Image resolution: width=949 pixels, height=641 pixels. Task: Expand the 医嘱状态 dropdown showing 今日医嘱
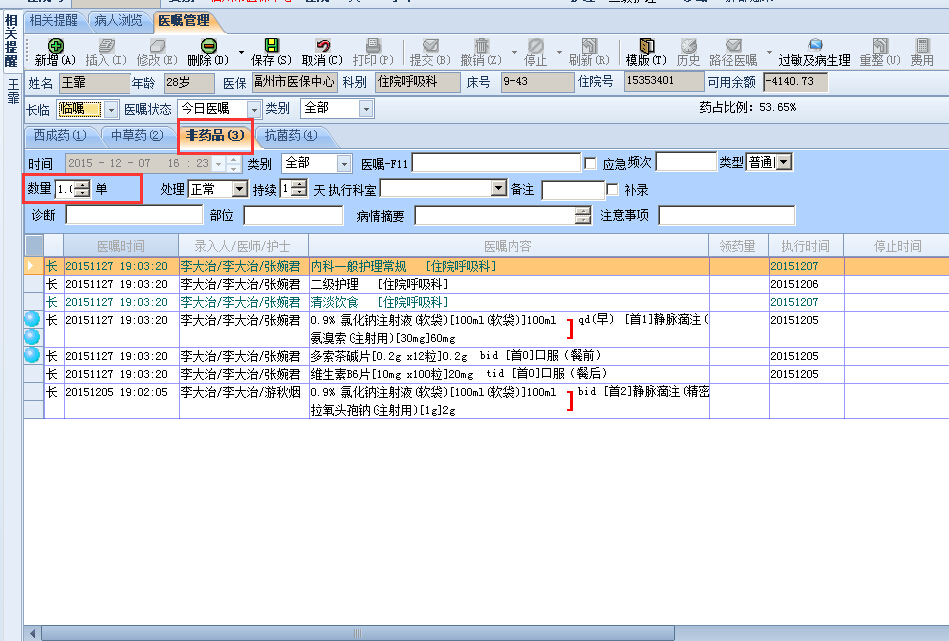coord(254,110)
